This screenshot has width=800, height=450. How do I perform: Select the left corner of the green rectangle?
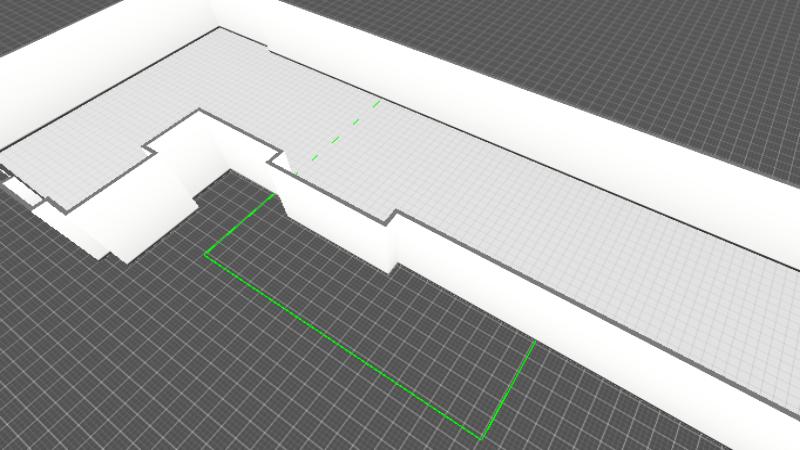click(206, 255)
